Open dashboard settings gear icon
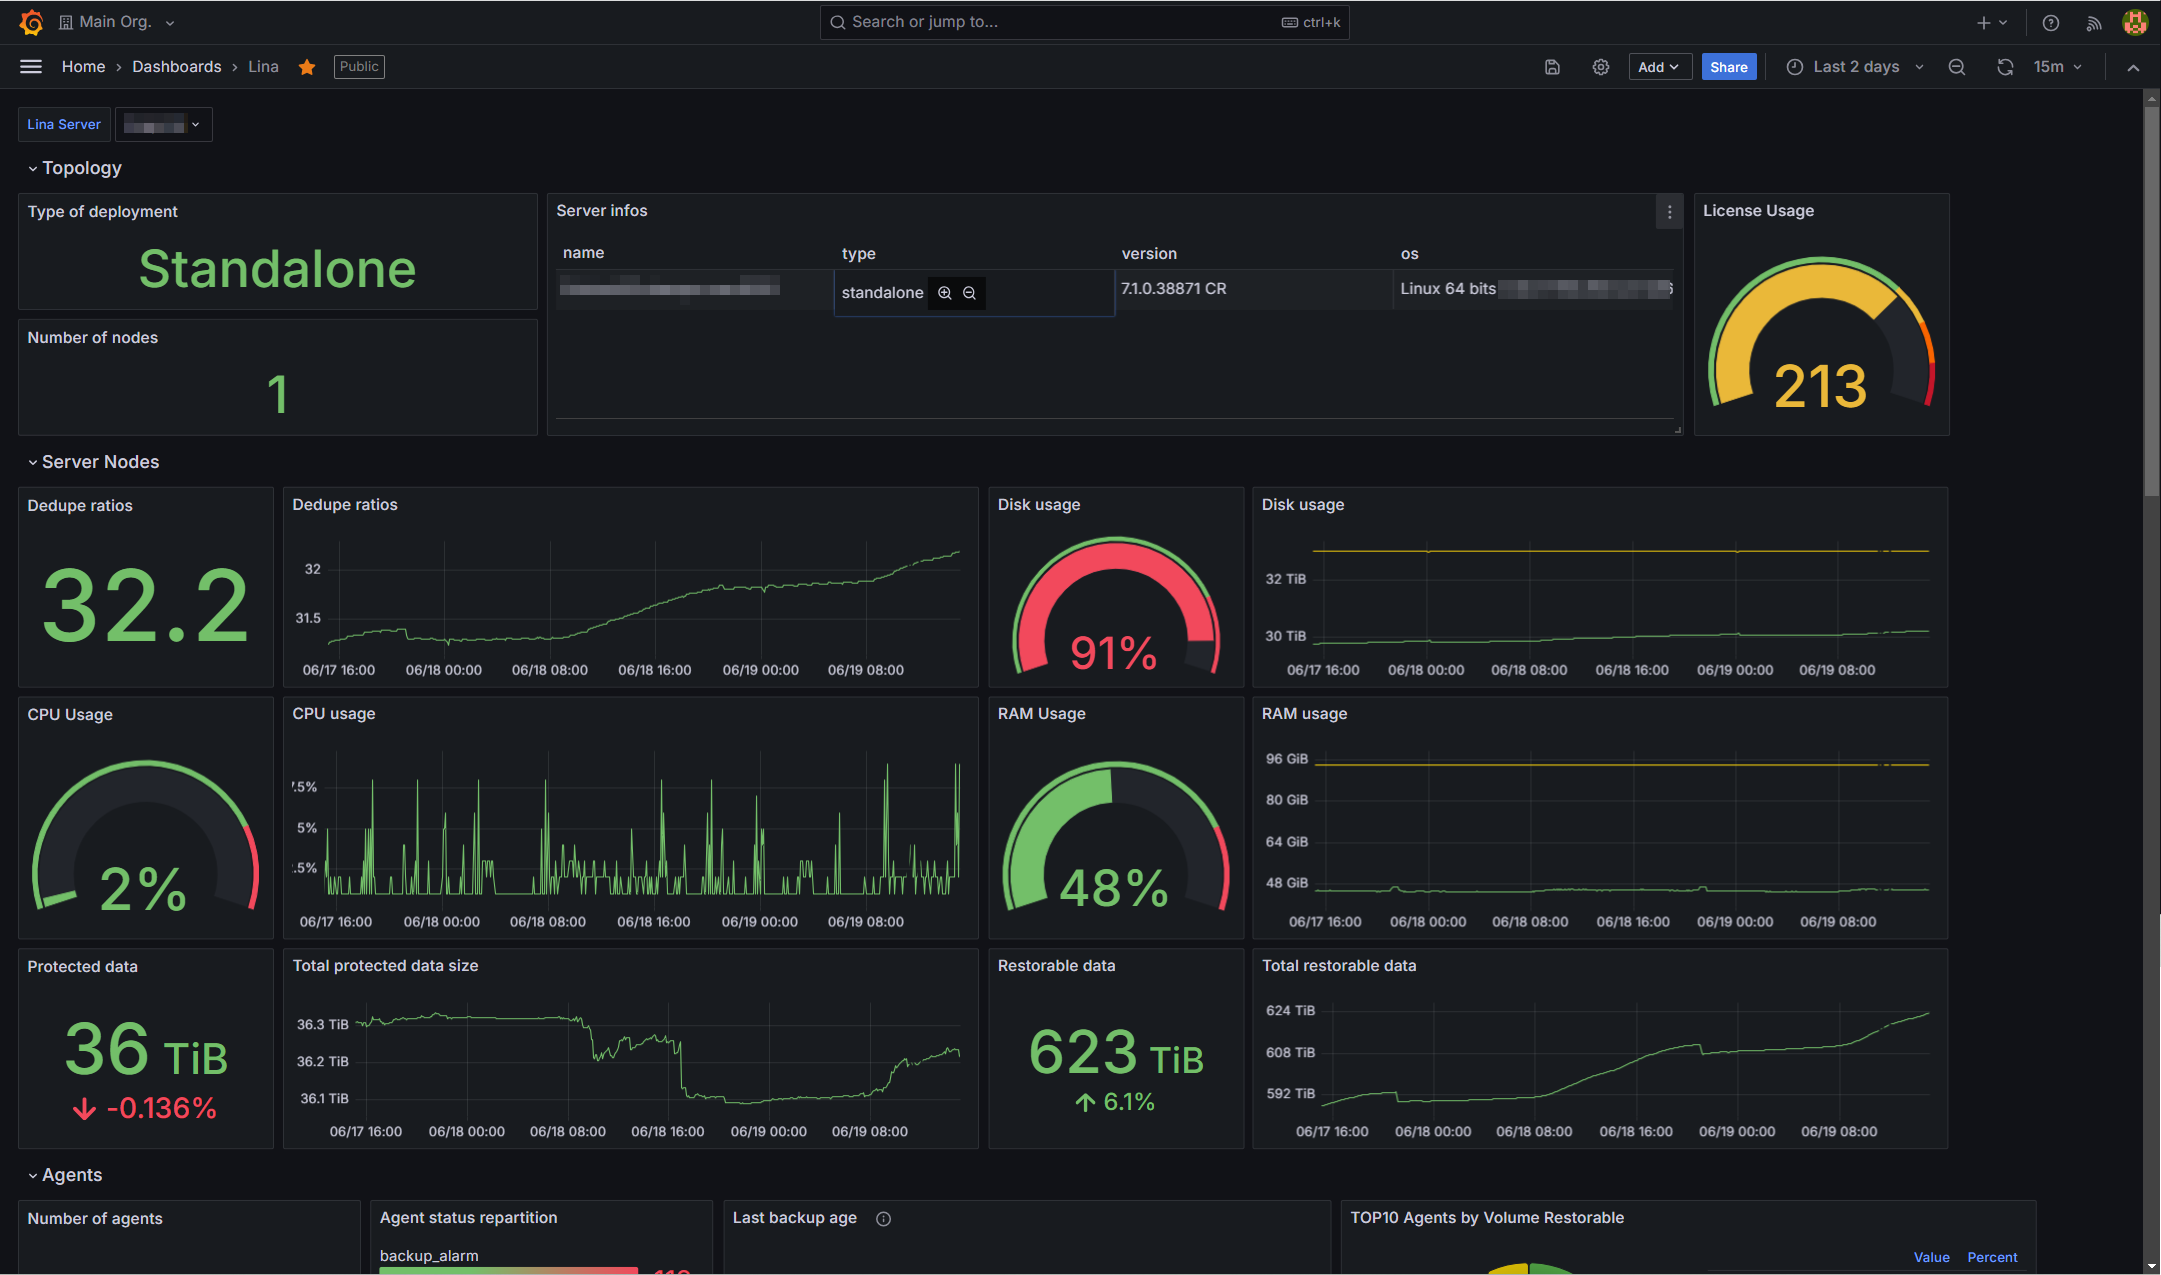Screen dimensions: 2161x1275 click(x=1601, y=67)
